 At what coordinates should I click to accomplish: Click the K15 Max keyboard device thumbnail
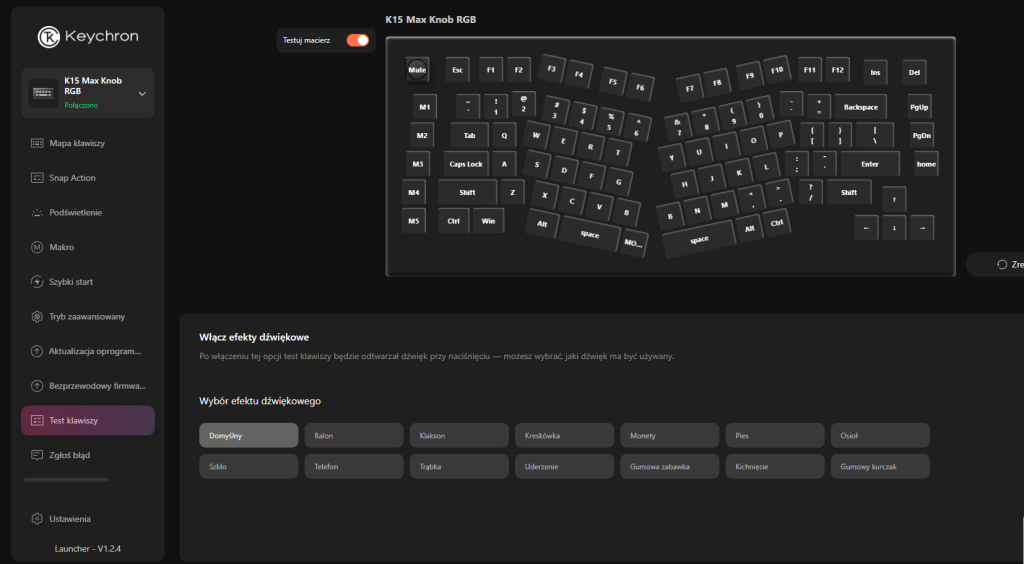click(x=43, y=93)
